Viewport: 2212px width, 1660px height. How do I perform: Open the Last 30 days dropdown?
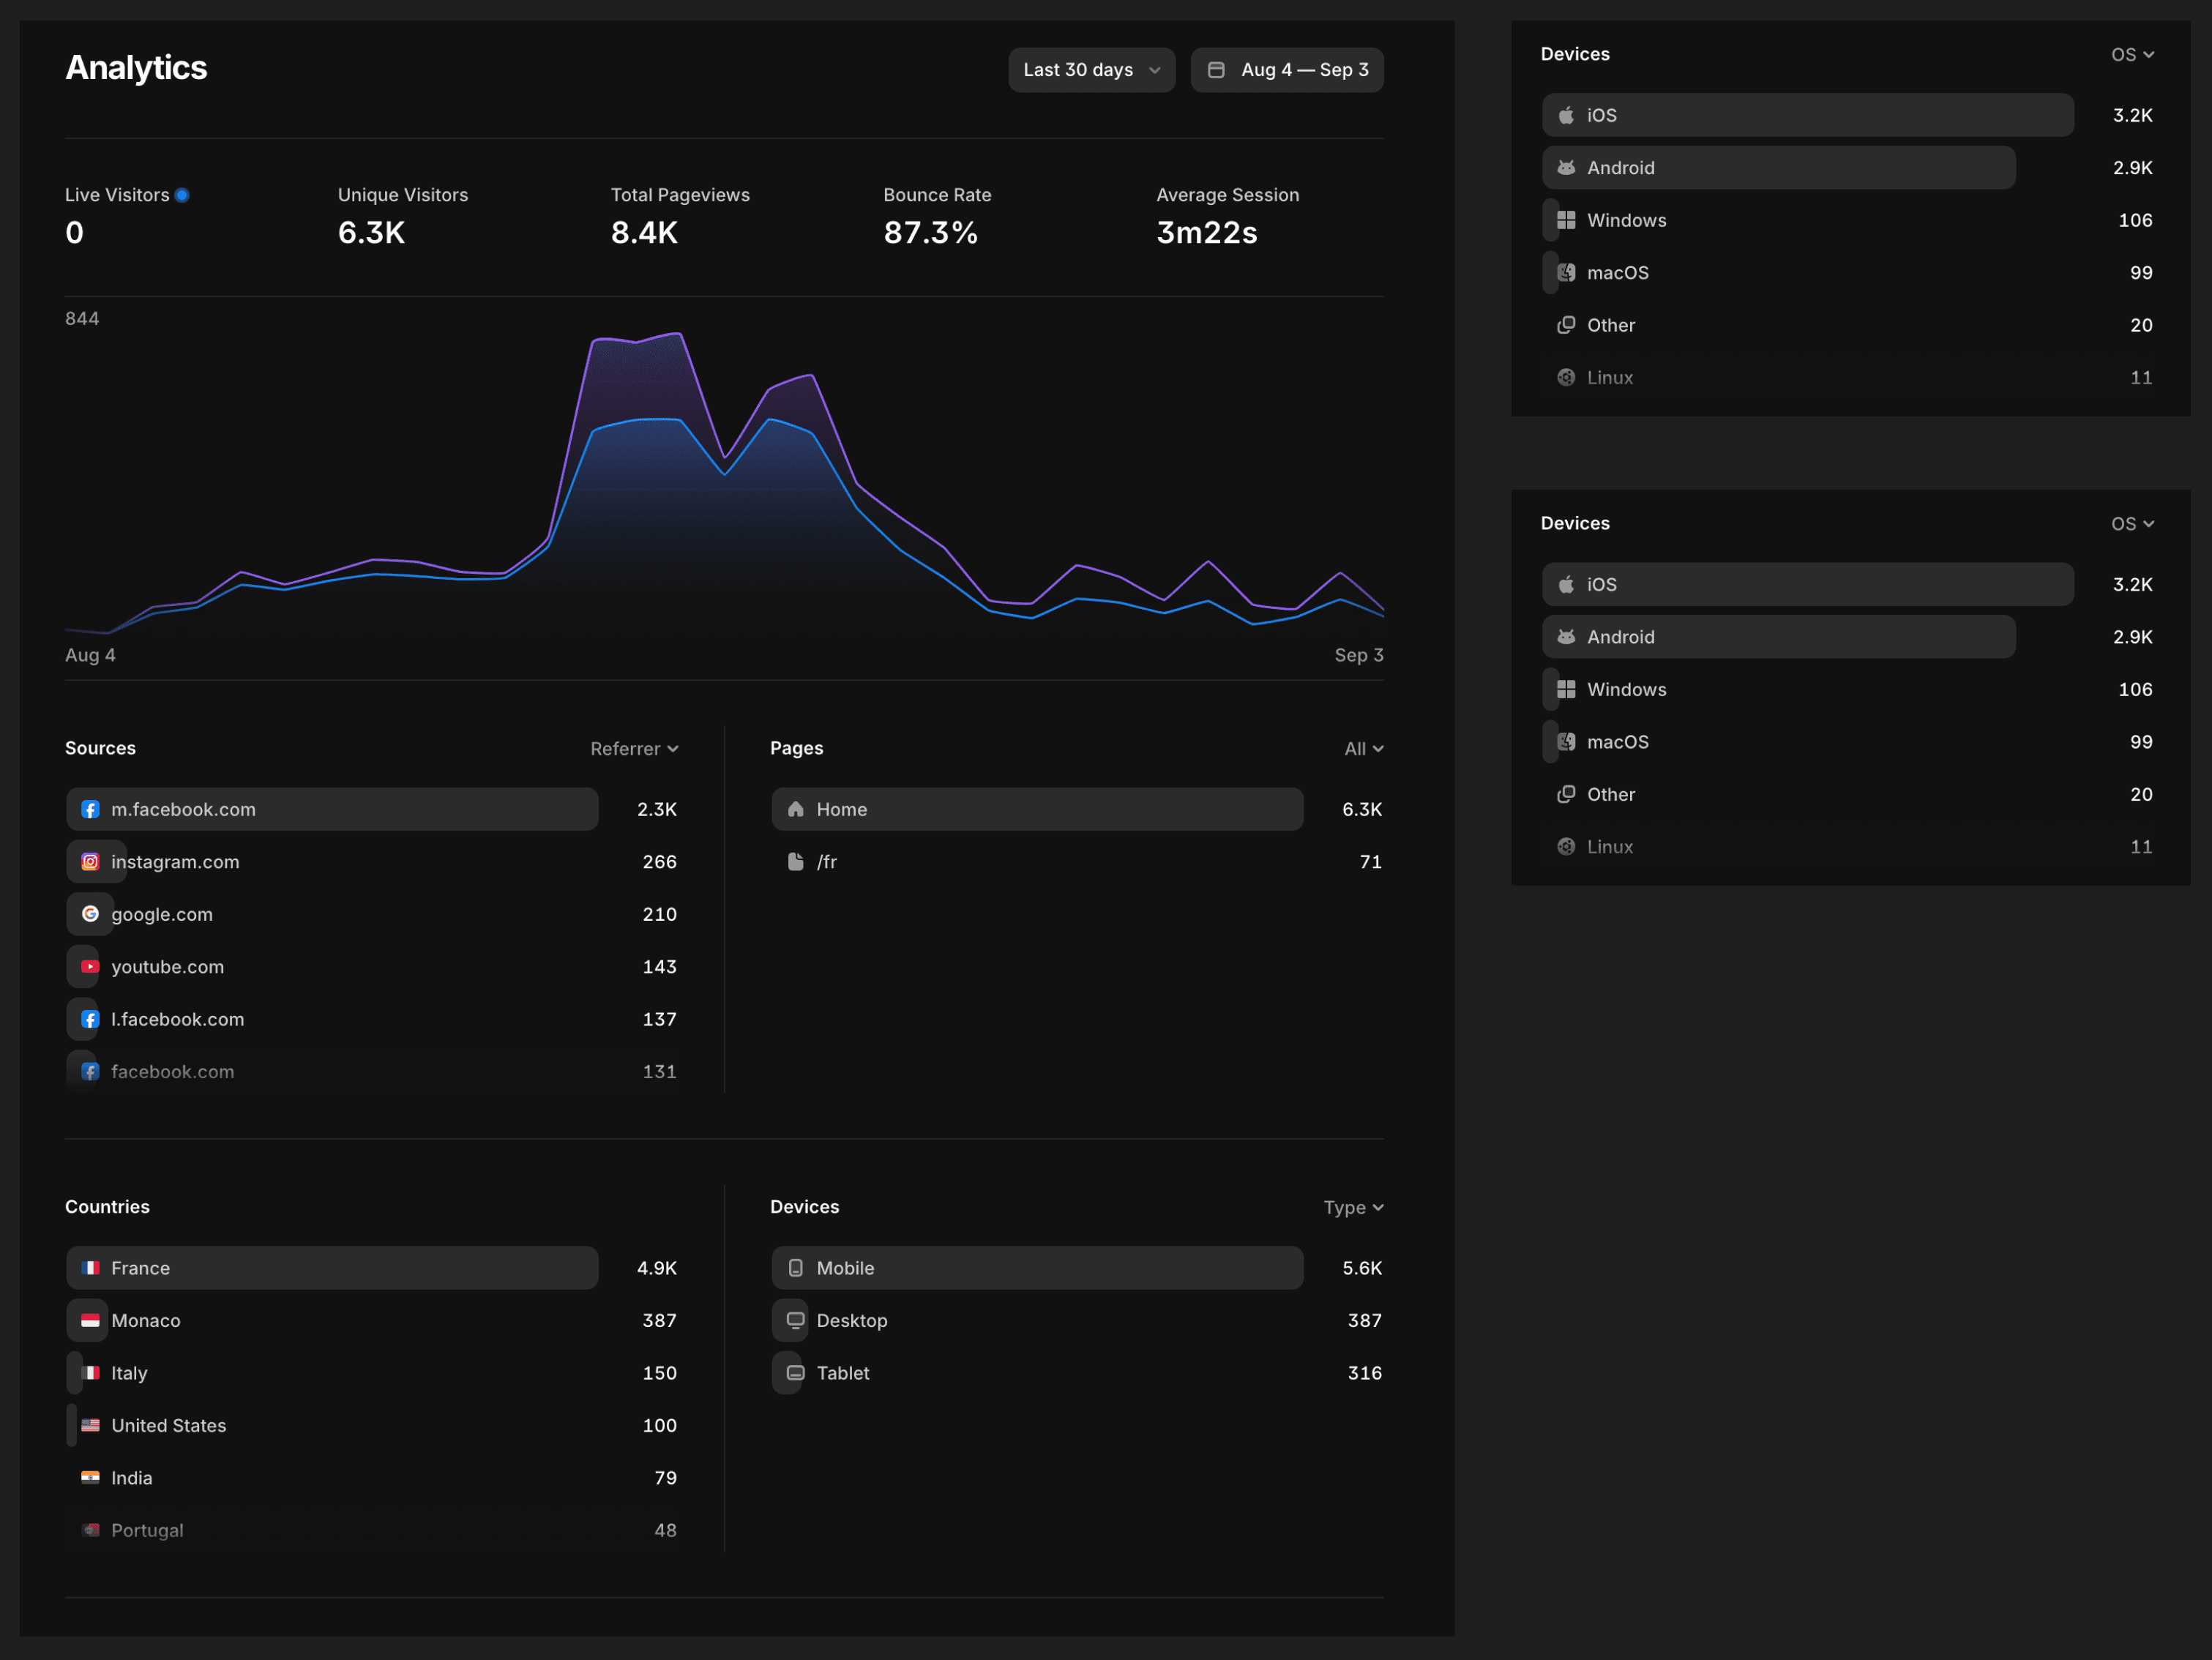[x=1091, y=70]
